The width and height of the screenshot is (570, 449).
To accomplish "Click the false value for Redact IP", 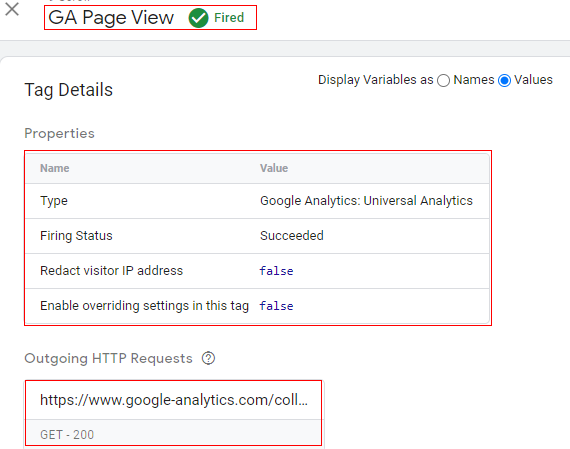I will pos(276,271).
